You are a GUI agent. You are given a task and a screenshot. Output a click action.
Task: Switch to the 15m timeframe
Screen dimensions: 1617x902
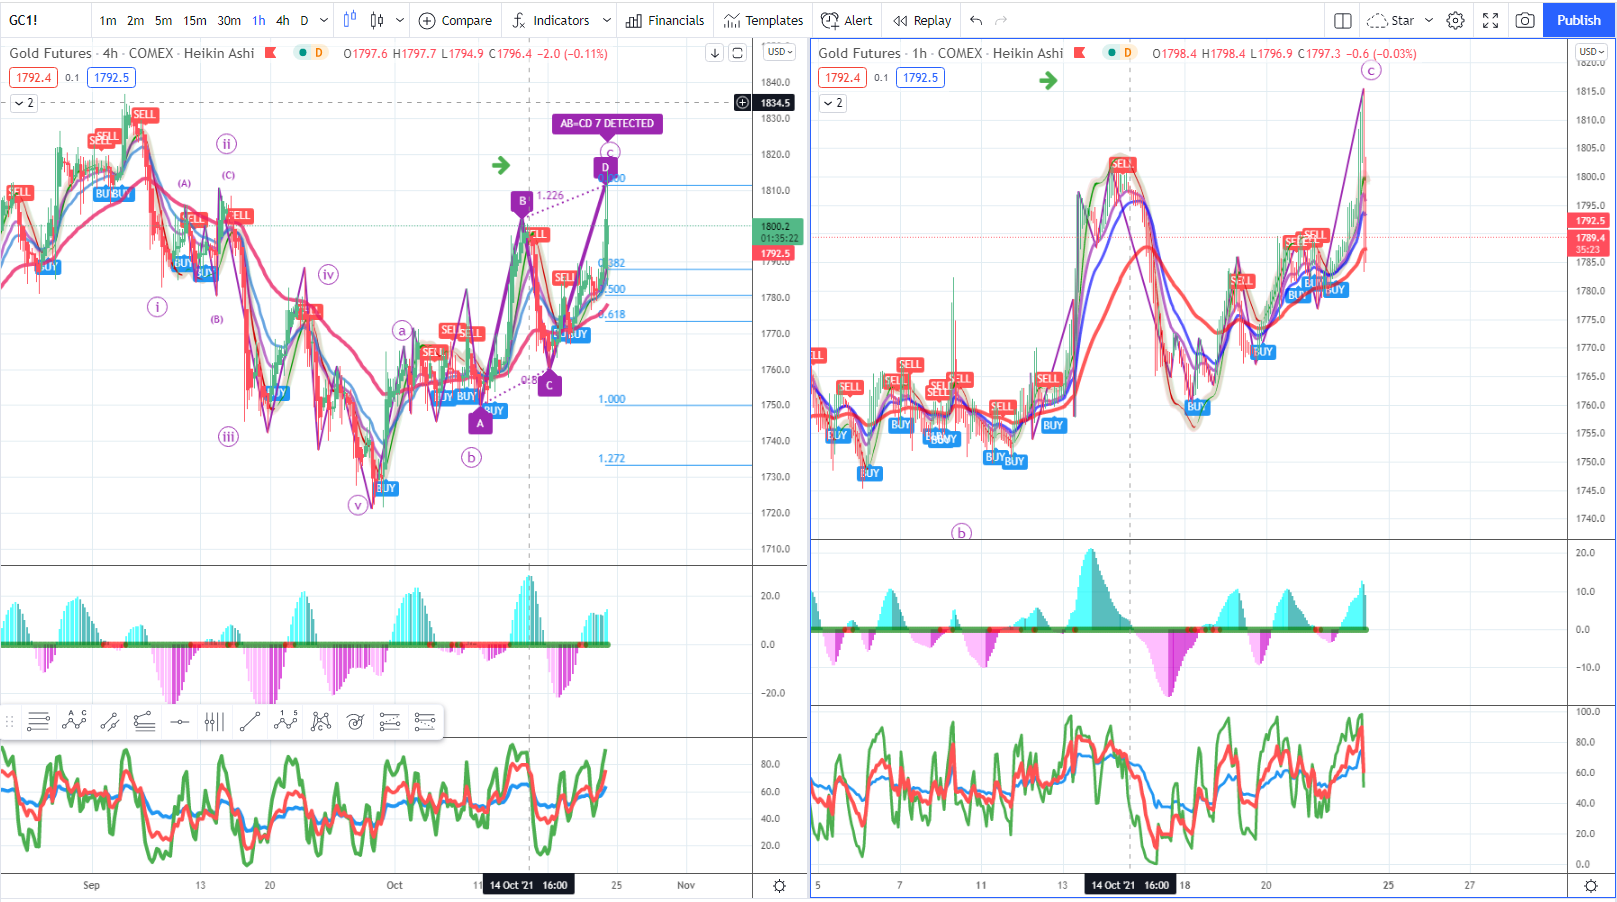point(195,20)
